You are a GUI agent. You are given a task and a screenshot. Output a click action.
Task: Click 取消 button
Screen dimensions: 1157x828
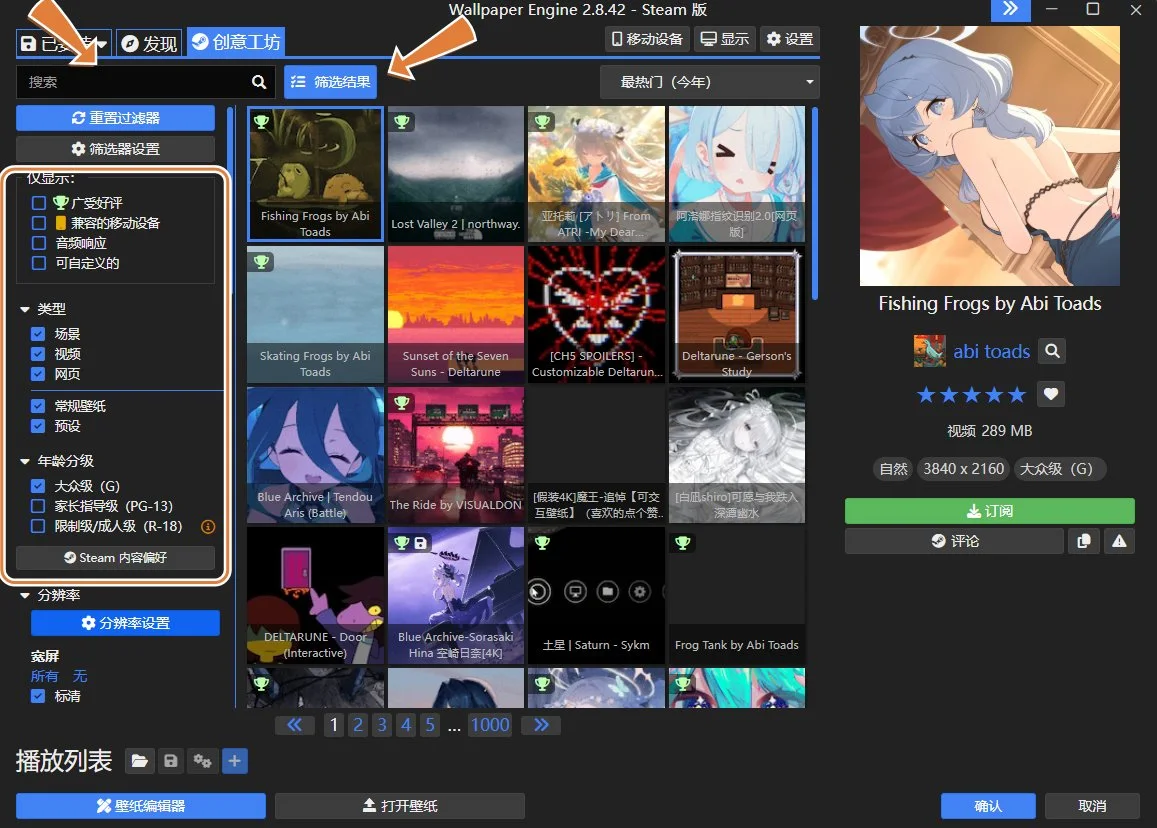pos(1092,806)
